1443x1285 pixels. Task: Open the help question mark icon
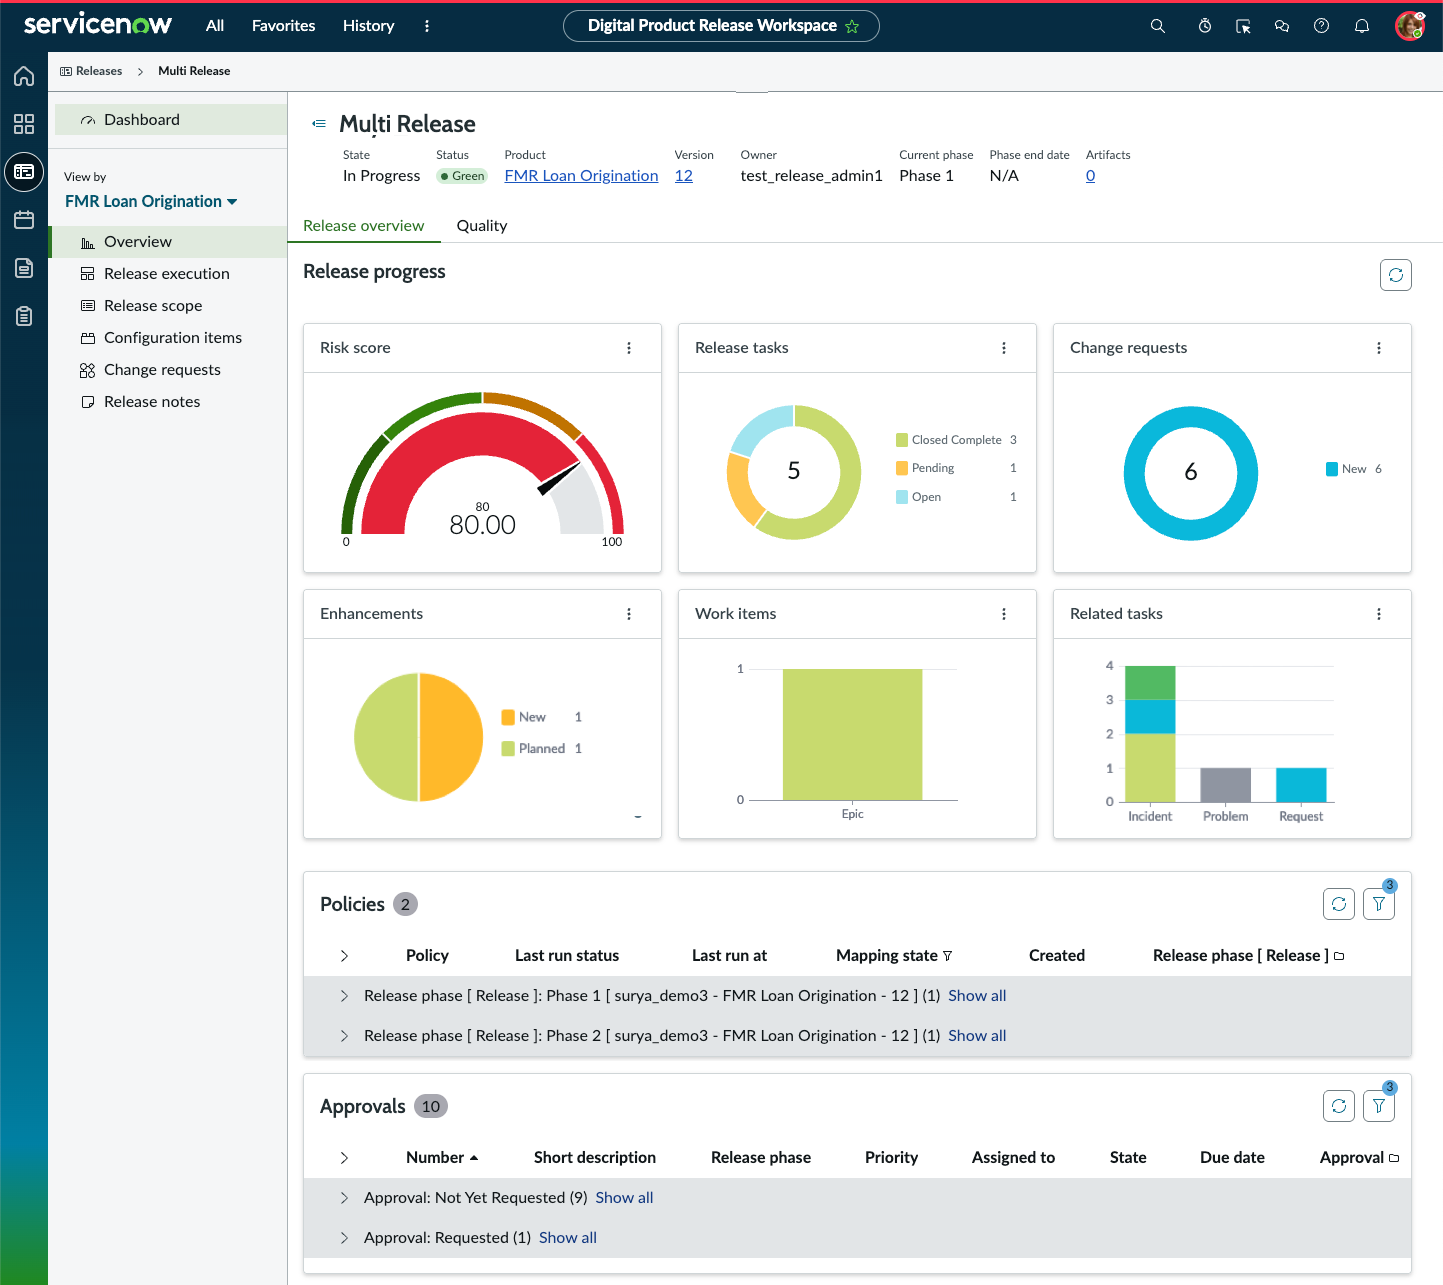[x=1321, y=26]
